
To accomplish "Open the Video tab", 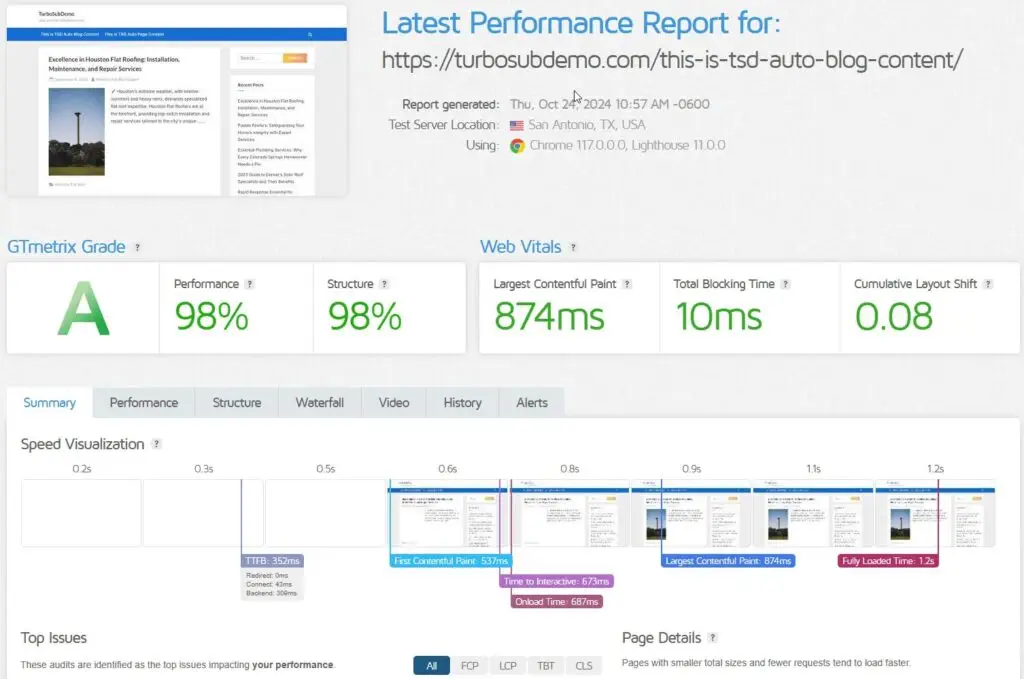I will point(394,403).
